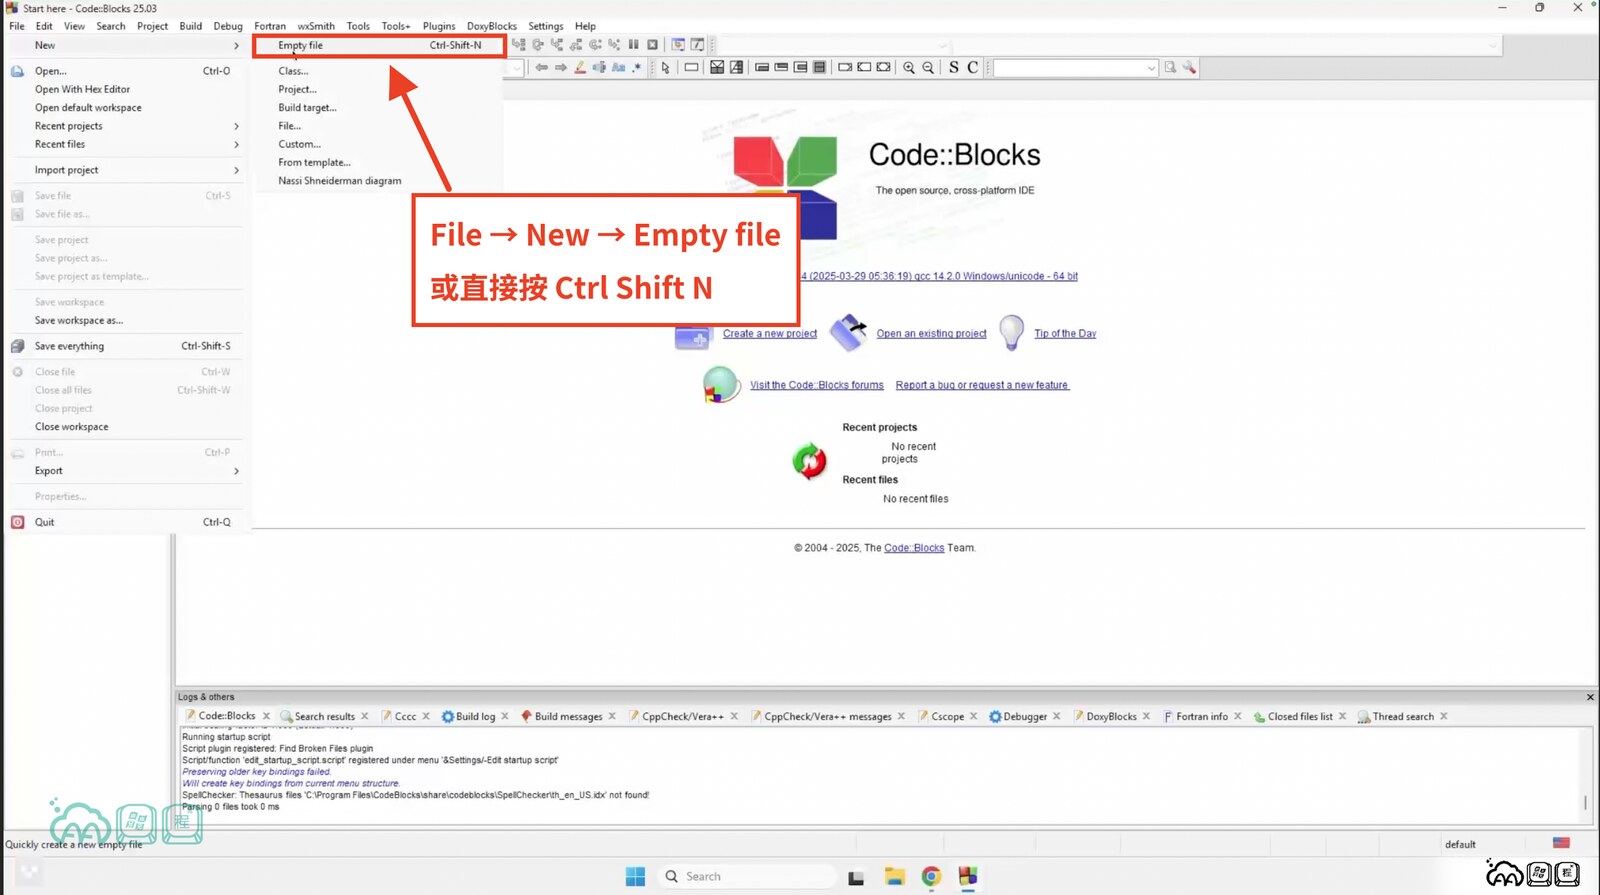Screen dimensions: 1600x895
Task: Open the thread search combo box dropdown arrow
Action: (1151, 68)
